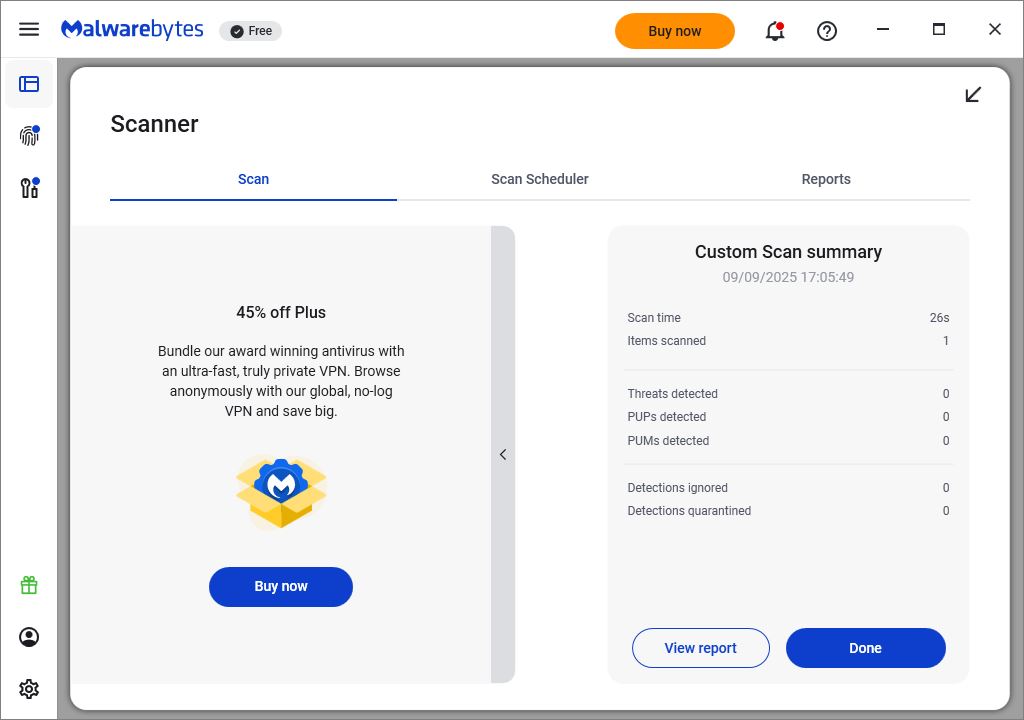Maximize the Malwarebytes window
This screenshot has width=1024, height=720.
(939, 29)
